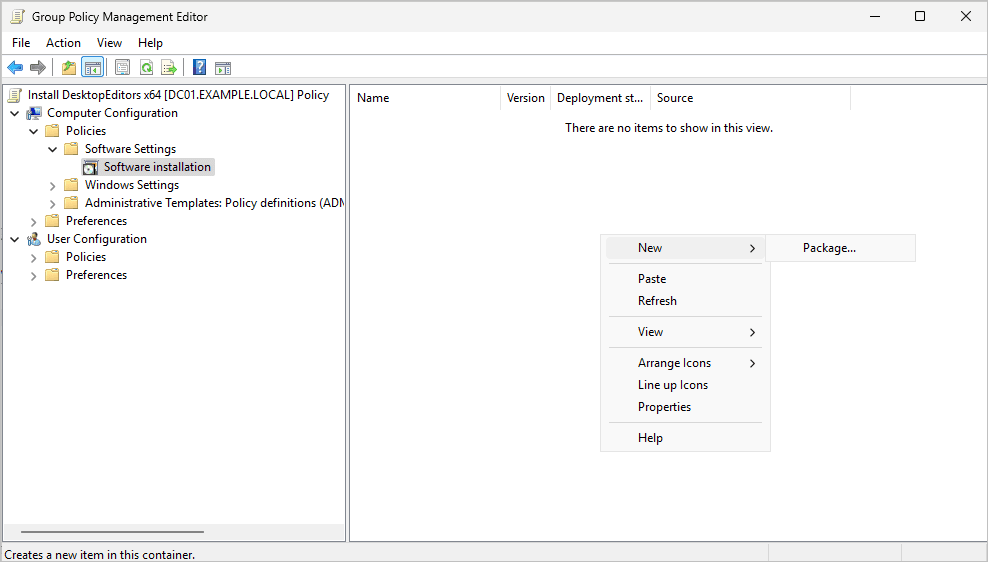The width and height of the screenshot is (988, 562).
Task: Click the Software Settings folder icon
Action: tap(71, 149)
